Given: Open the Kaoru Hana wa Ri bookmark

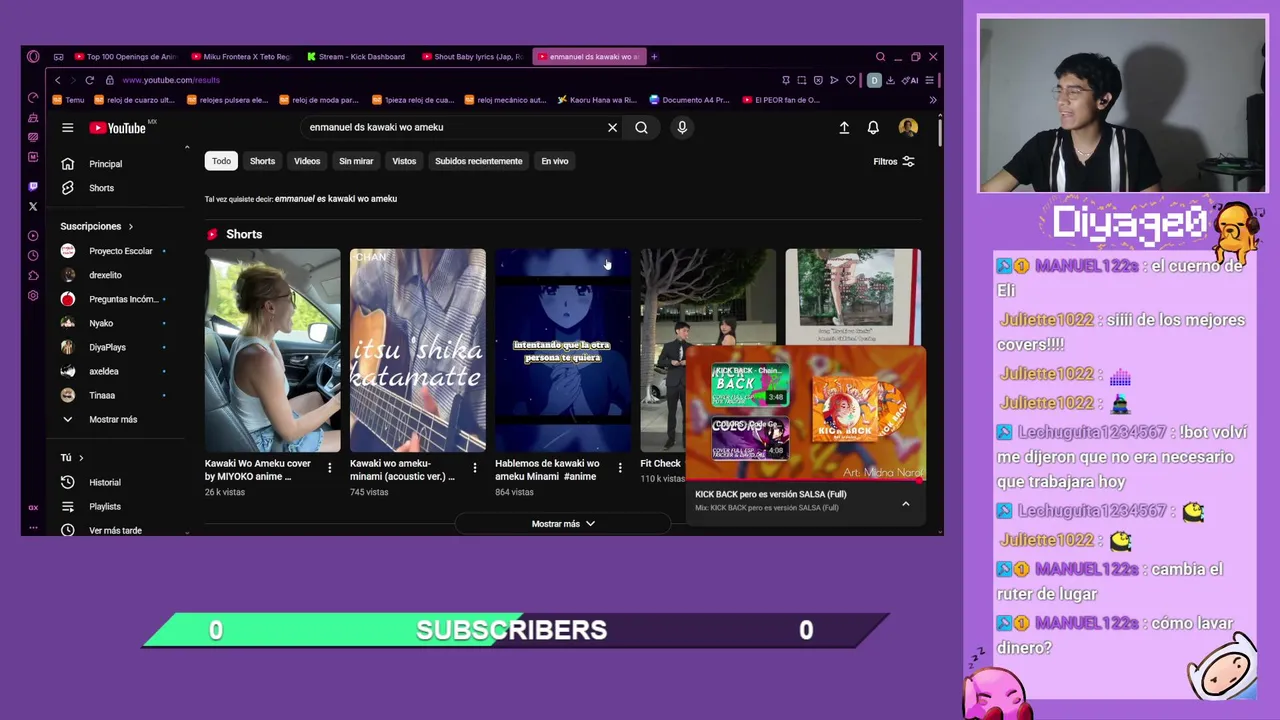Looking at the screenshot, I should [x=598, y=100].
